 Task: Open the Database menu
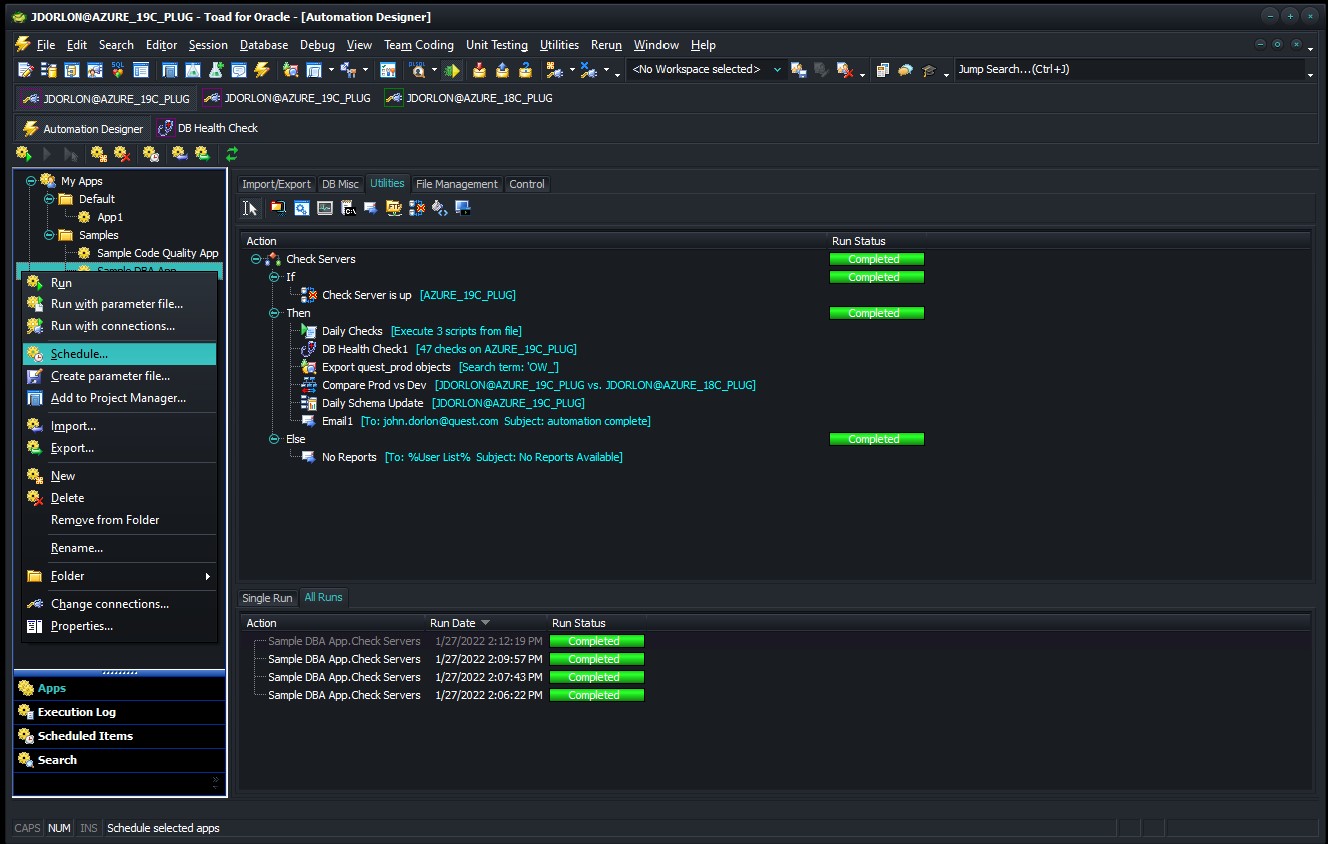[x=263, y=44]
